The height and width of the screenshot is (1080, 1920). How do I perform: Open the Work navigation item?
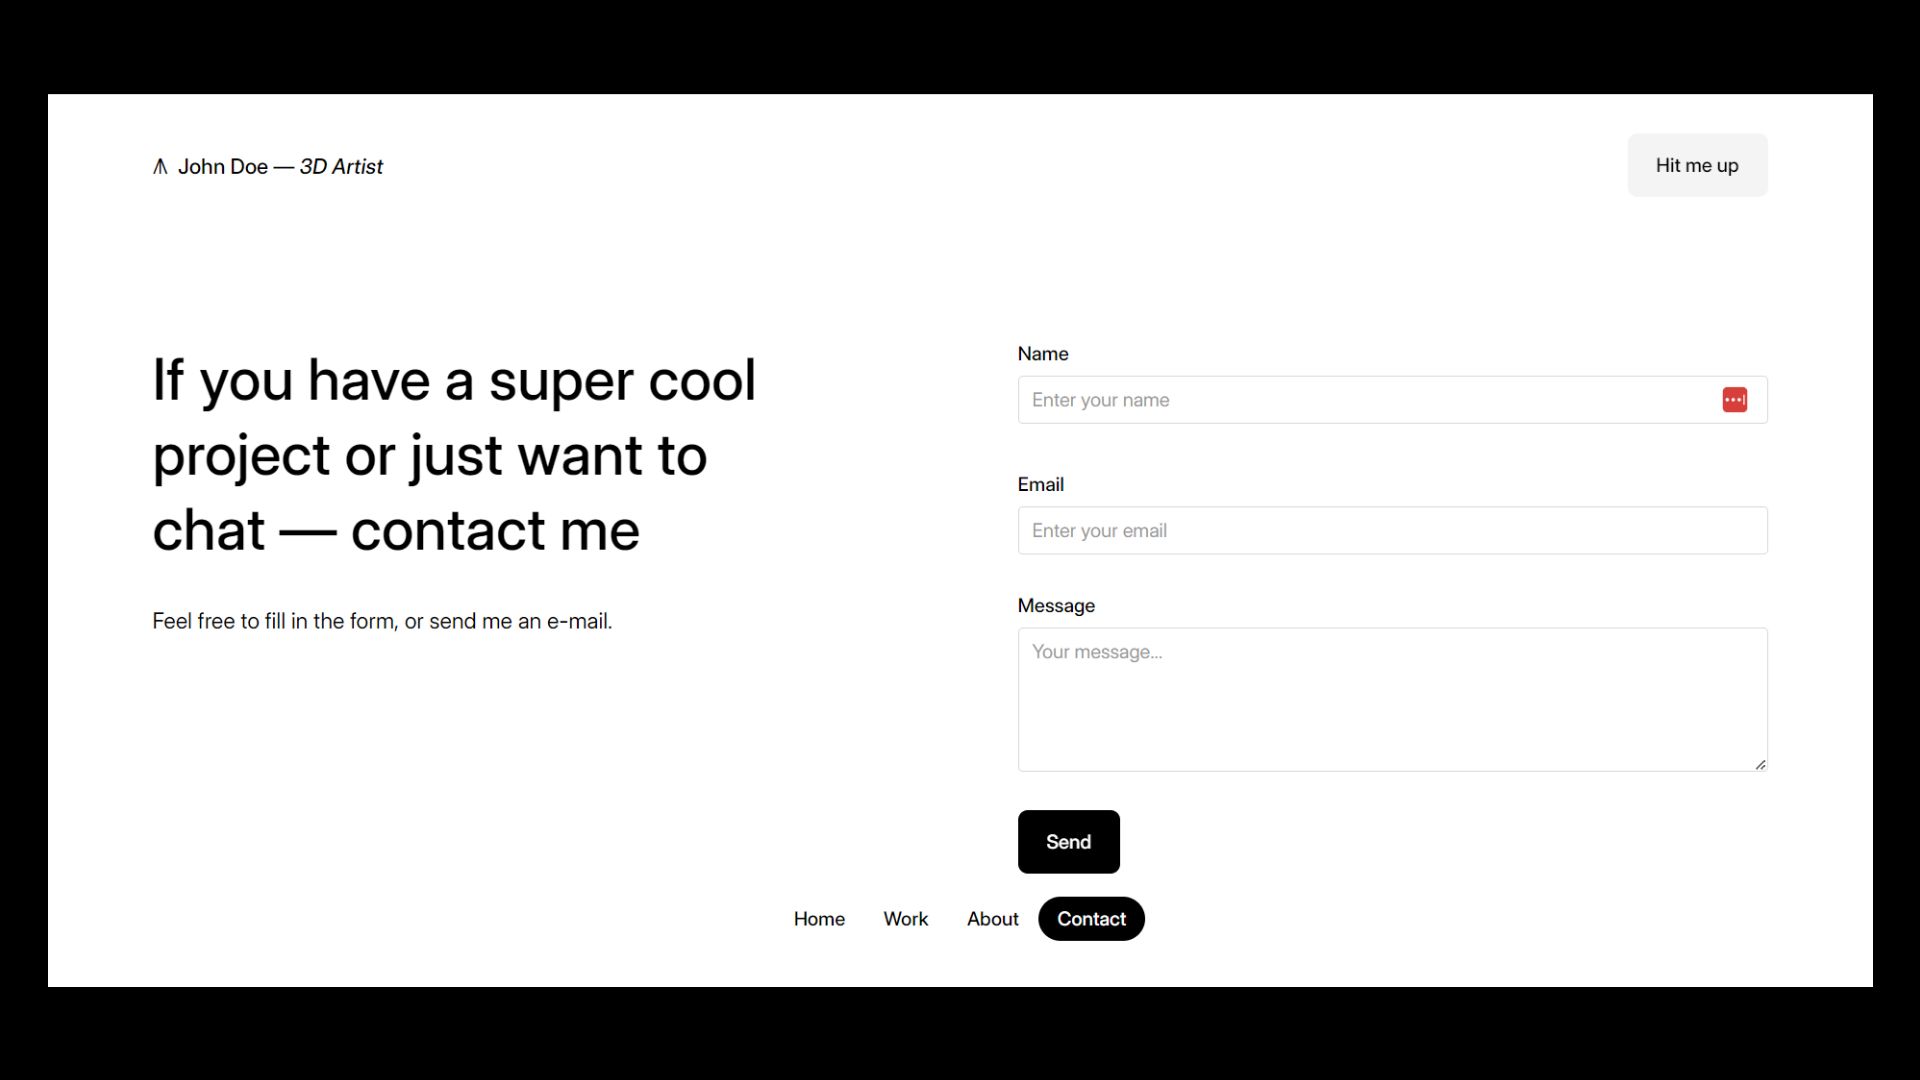coord(905,918)
